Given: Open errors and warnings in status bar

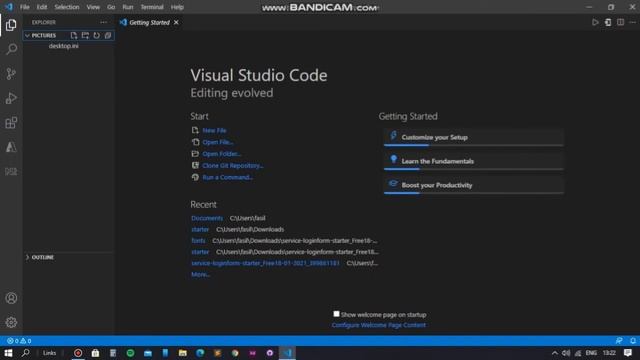Looking at the screenshot, I should pyautogui.click(x=19, y=341).
